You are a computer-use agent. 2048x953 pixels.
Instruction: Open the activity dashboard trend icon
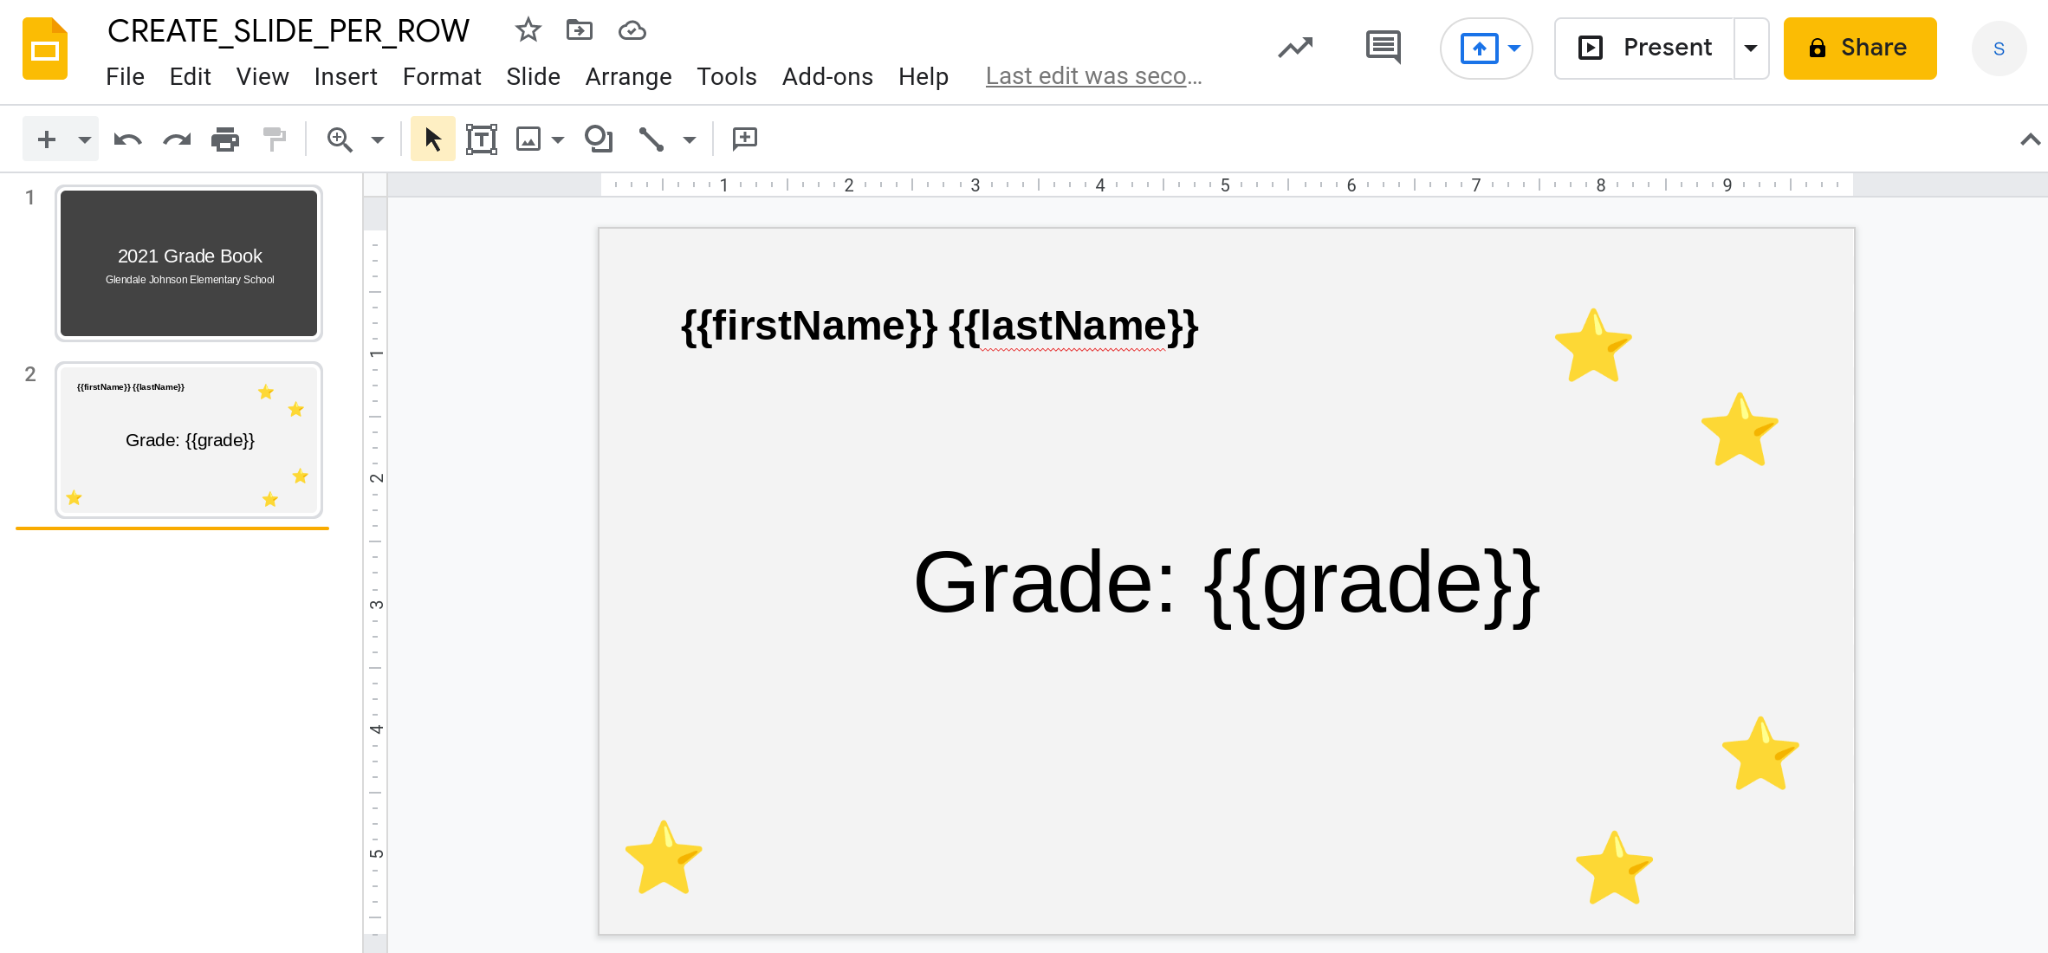pos(1295,48)
